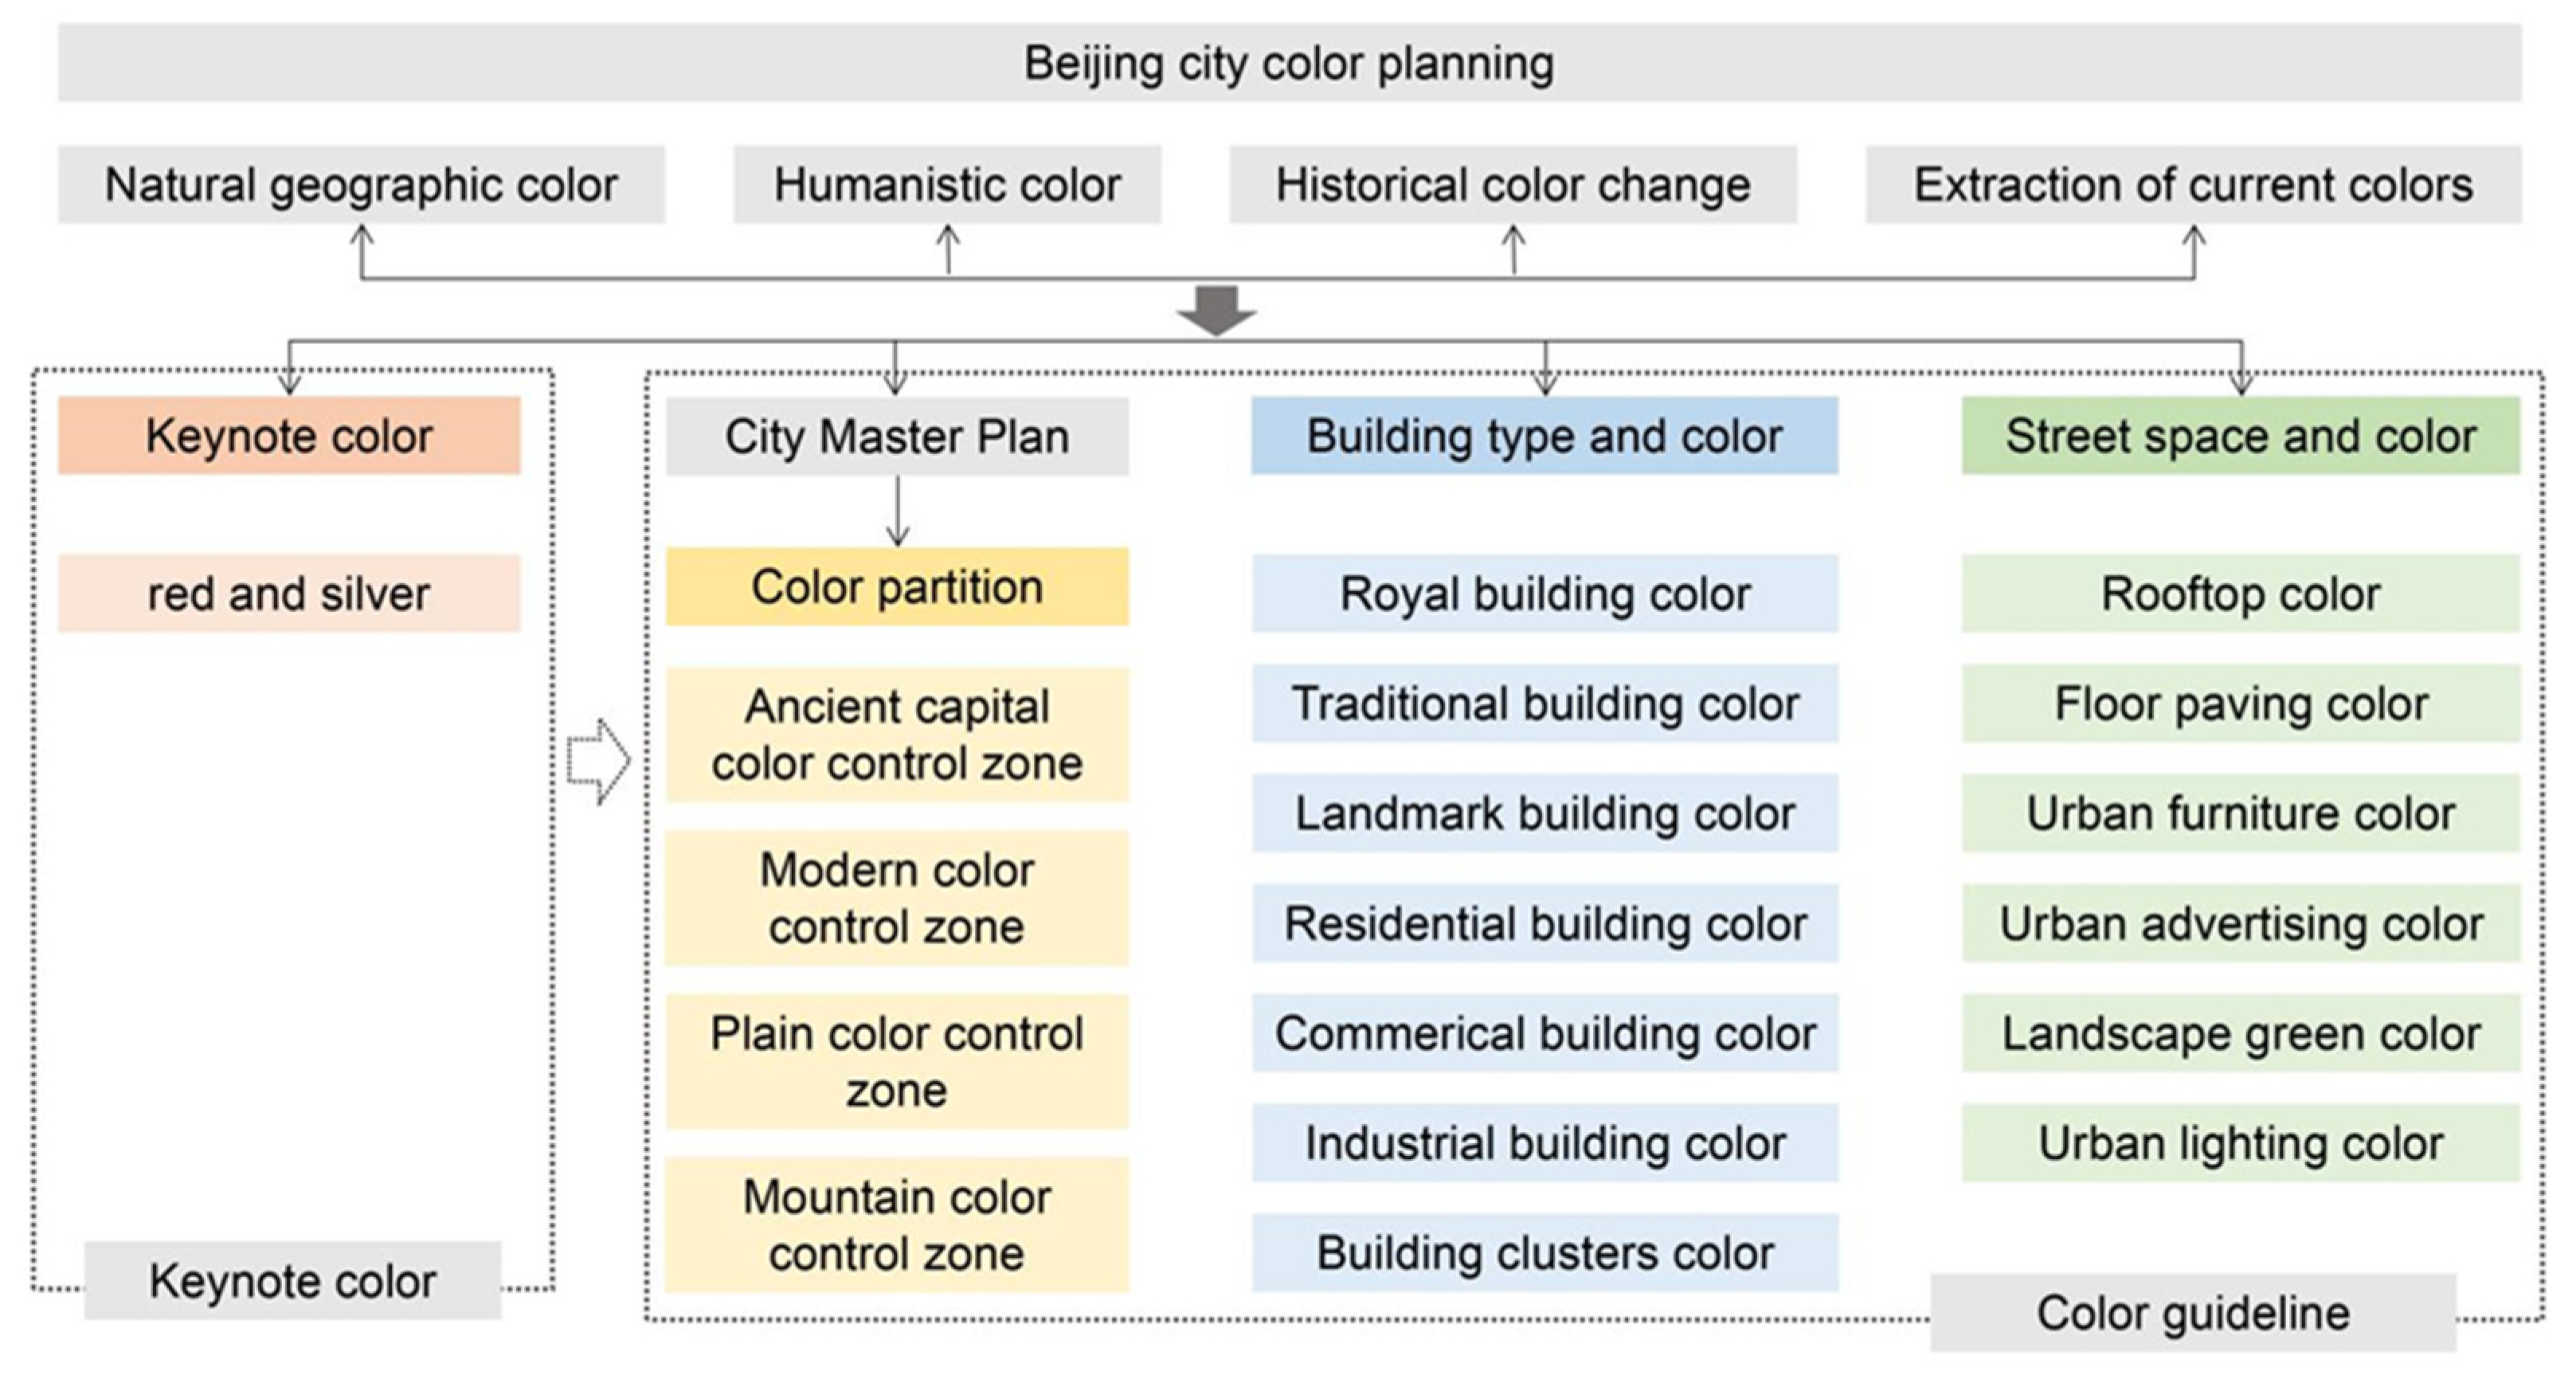Viewport: 2576px width, 1379px height.
Task: Select the Humanistic color box
Action: coord(947,185)
